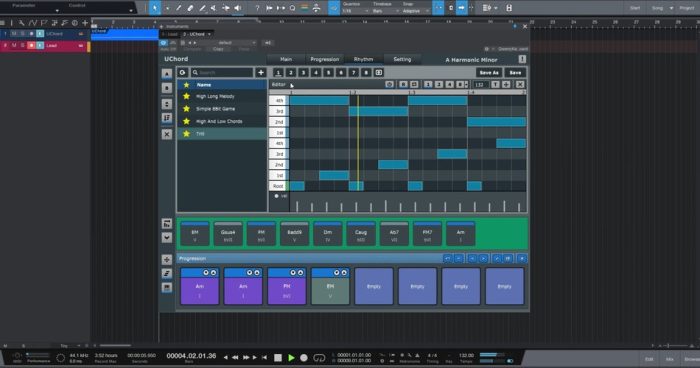Disarm record on the Lead track

tap(31, 46)
